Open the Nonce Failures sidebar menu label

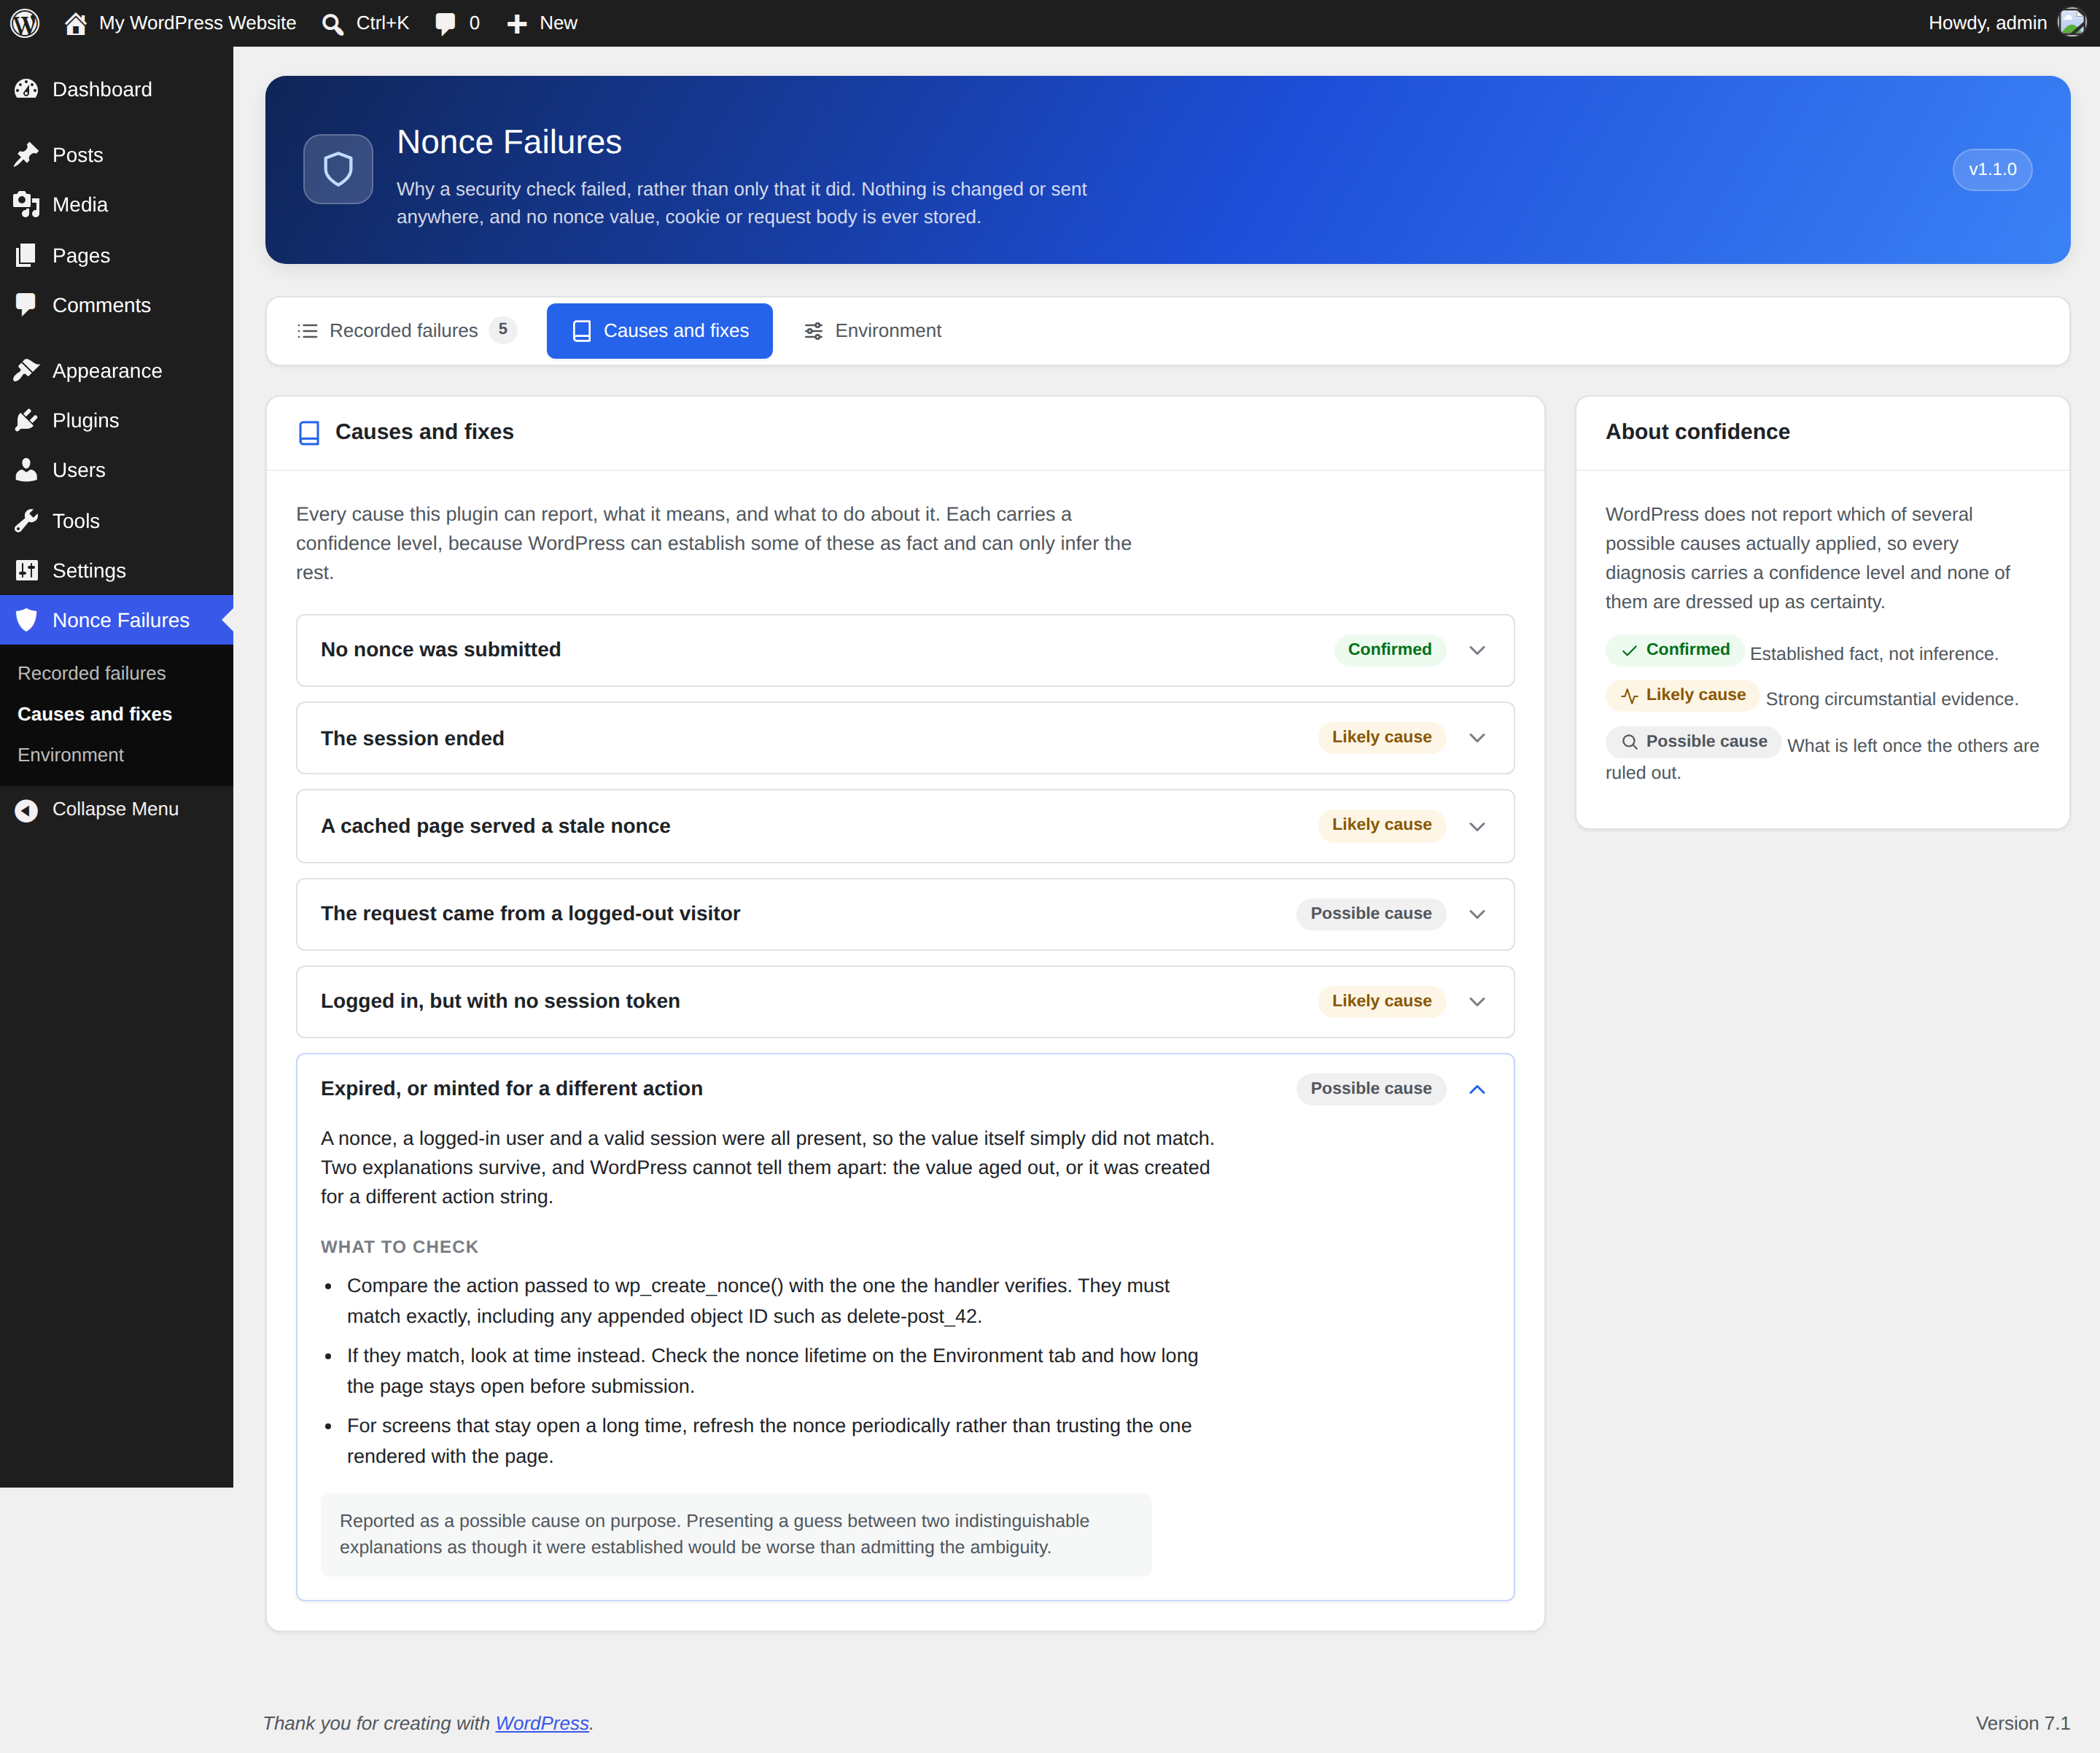pos(121,620)
